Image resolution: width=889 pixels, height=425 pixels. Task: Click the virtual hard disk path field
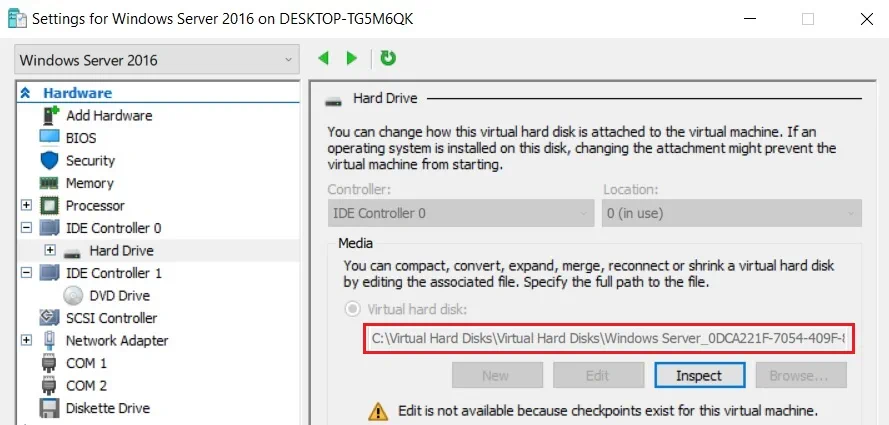608,339
